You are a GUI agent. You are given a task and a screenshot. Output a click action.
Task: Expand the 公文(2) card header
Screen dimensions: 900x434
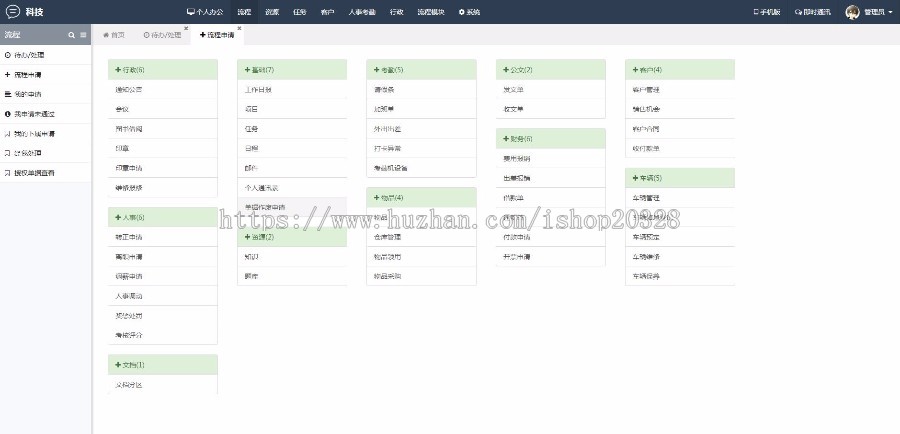pos(550,69)
